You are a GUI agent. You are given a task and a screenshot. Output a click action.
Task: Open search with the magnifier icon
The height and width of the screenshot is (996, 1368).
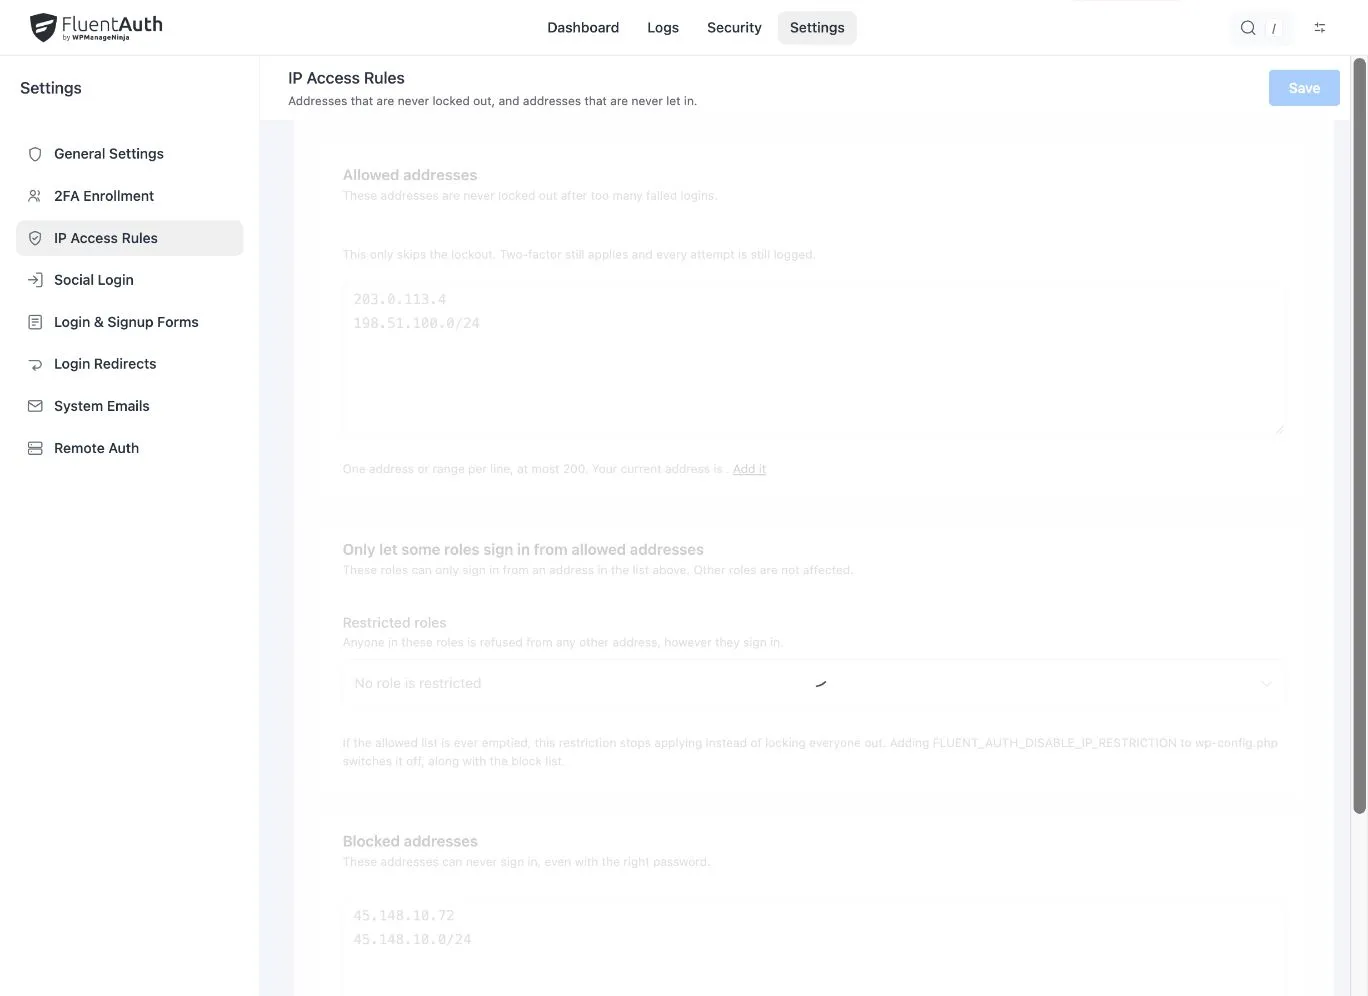pos(1248,28)
